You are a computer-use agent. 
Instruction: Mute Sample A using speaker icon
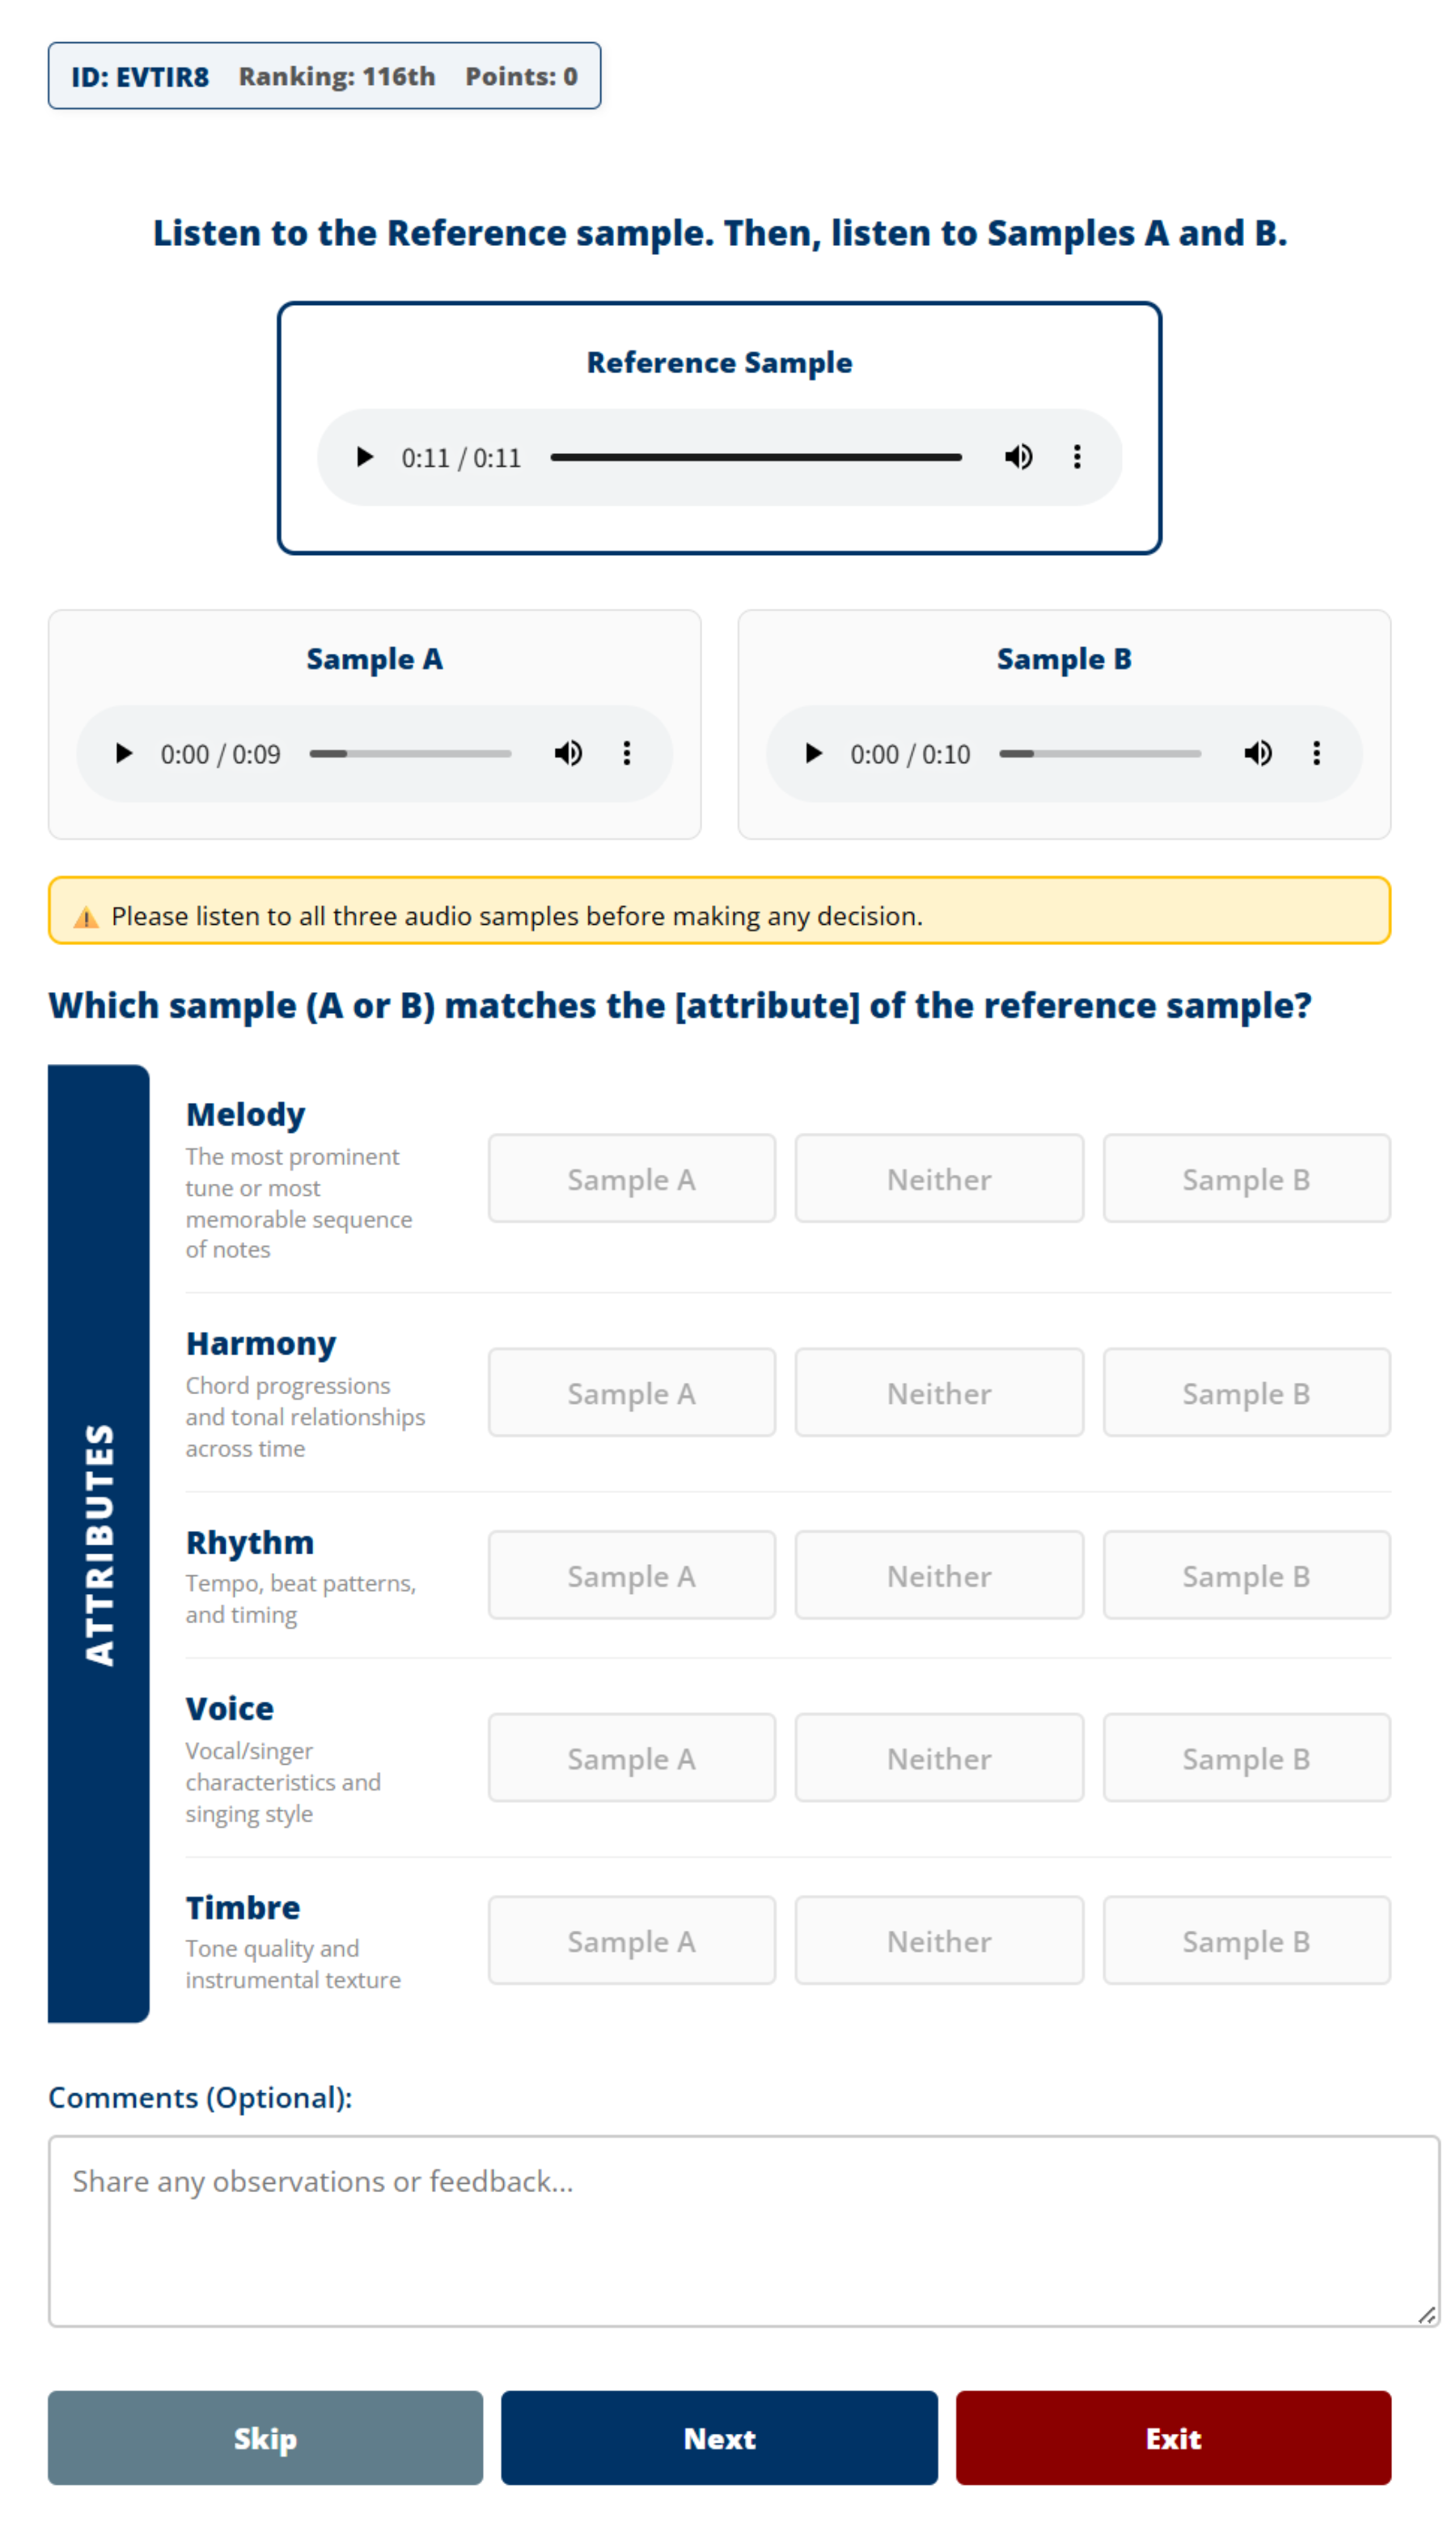[x=568, y=754]
